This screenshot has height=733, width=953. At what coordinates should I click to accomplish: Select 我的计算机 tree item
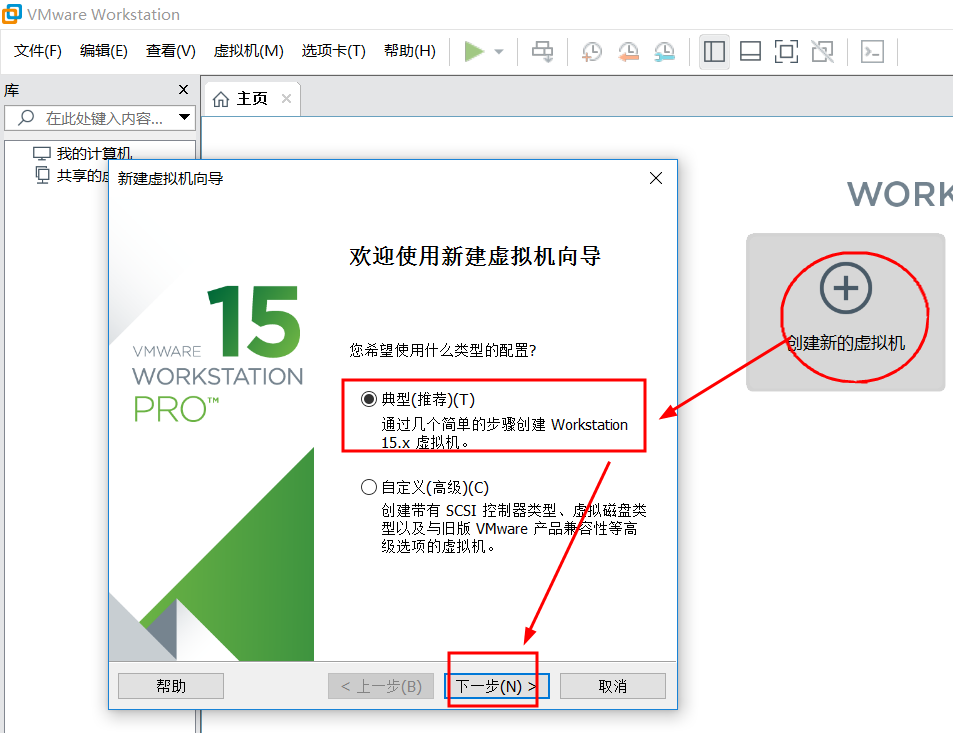click(x=83, y=153)
